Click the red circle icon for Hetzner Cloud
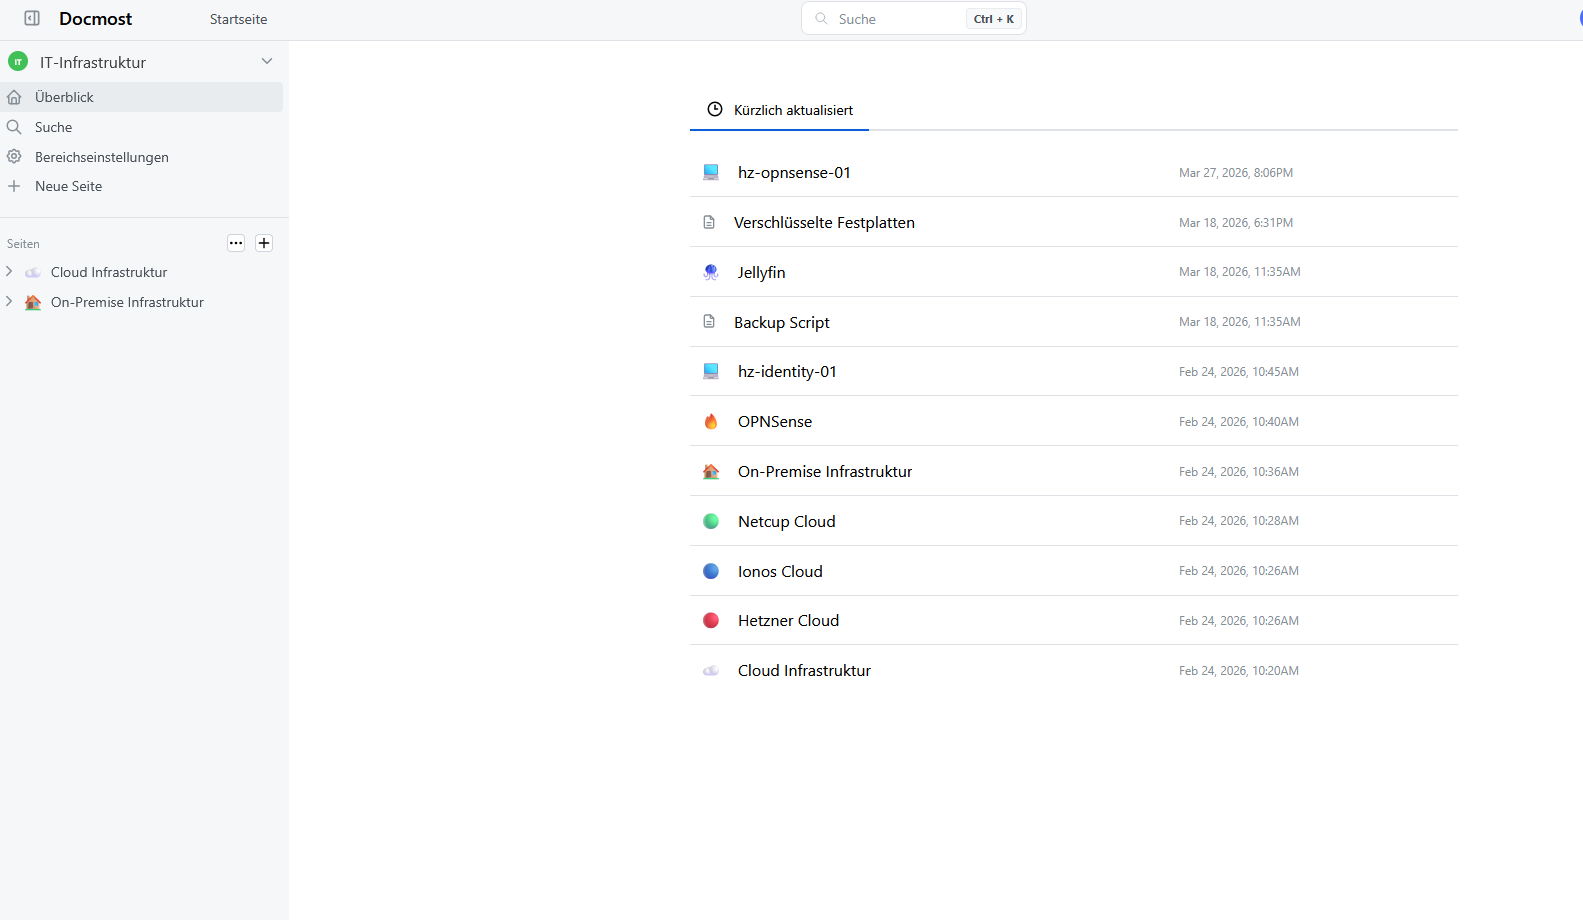The height and width of the screenshot is (920, 1583). tap(711, 620)
